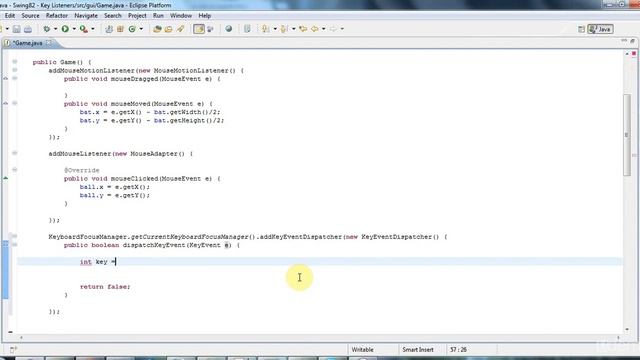The image size is (640, 360).
Task: Click the globe web browser icon
Action: tap(229, 29)
